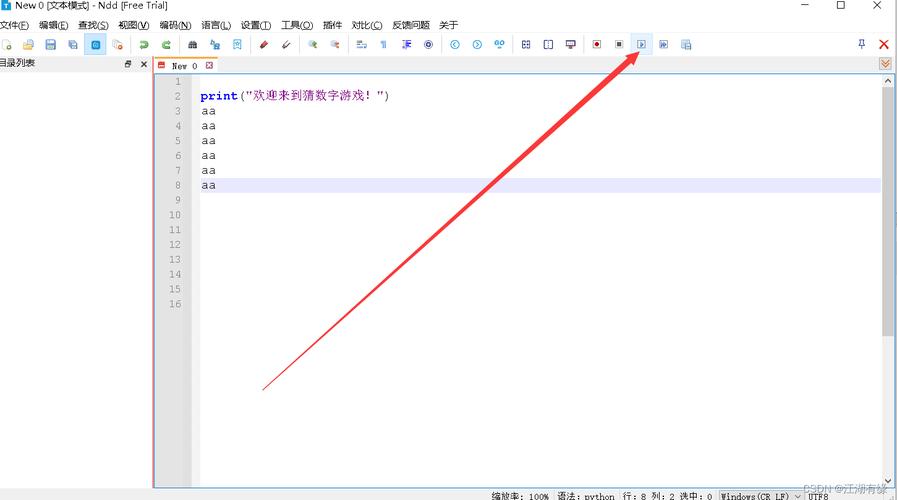The image size is (897, 500).
Task: Open the 文件(F) menu
Action: pyautogui.click(x=14, y=25)
